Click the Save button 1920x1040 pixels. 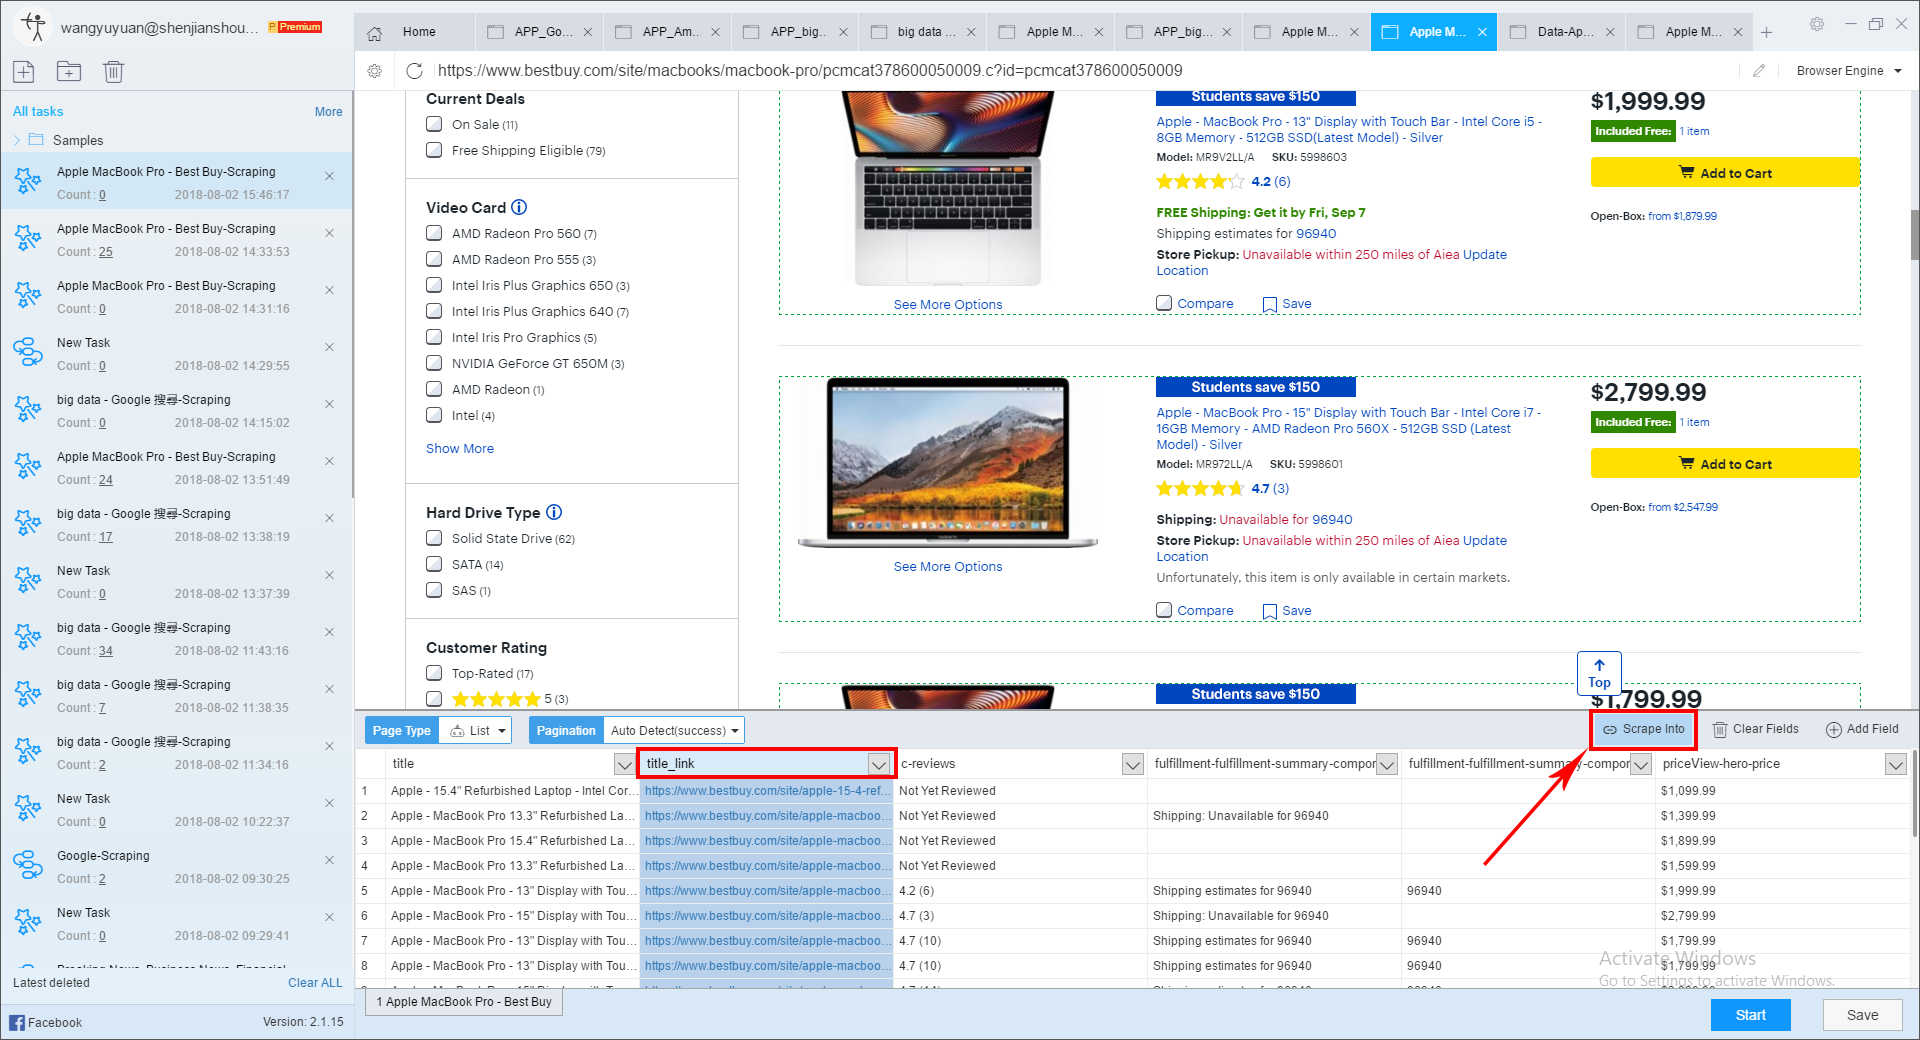[1862, 1015]
